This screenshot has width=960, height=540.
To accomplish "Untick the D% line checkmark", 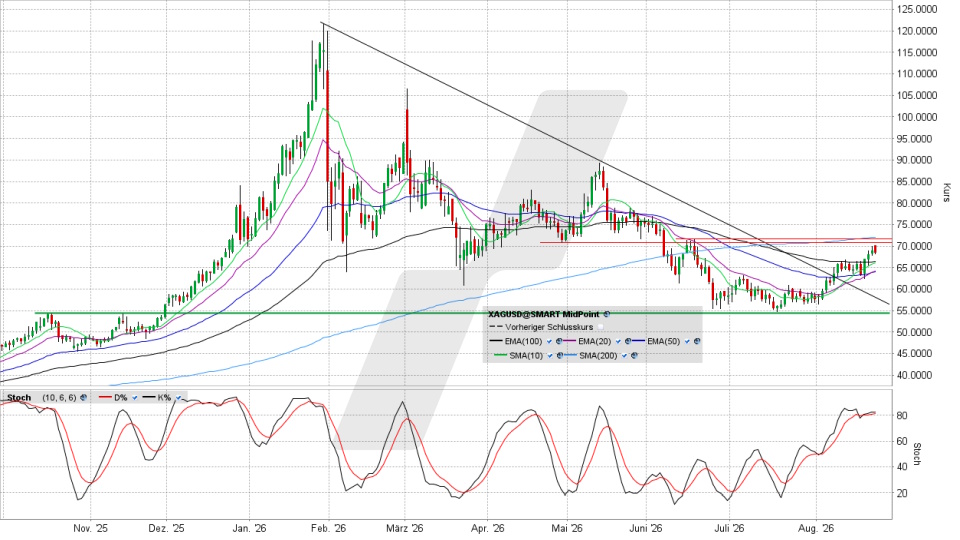I will pyautogui.click(x=135, y=397).
